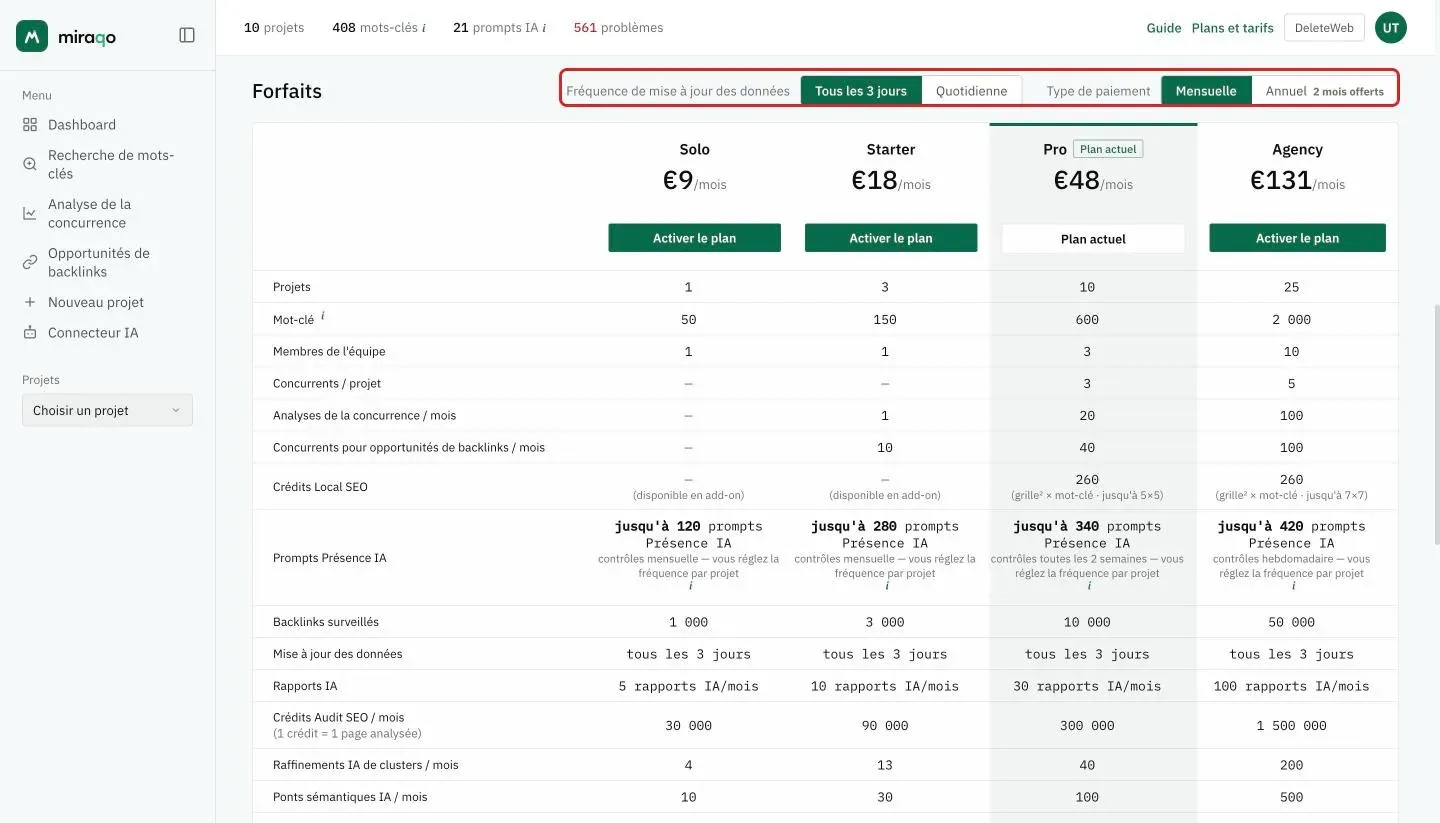The height and width of the screenshot is (823, 1440).
Task: Click the 'Membres de l'équipe' row label
Action: click(329, 352)
